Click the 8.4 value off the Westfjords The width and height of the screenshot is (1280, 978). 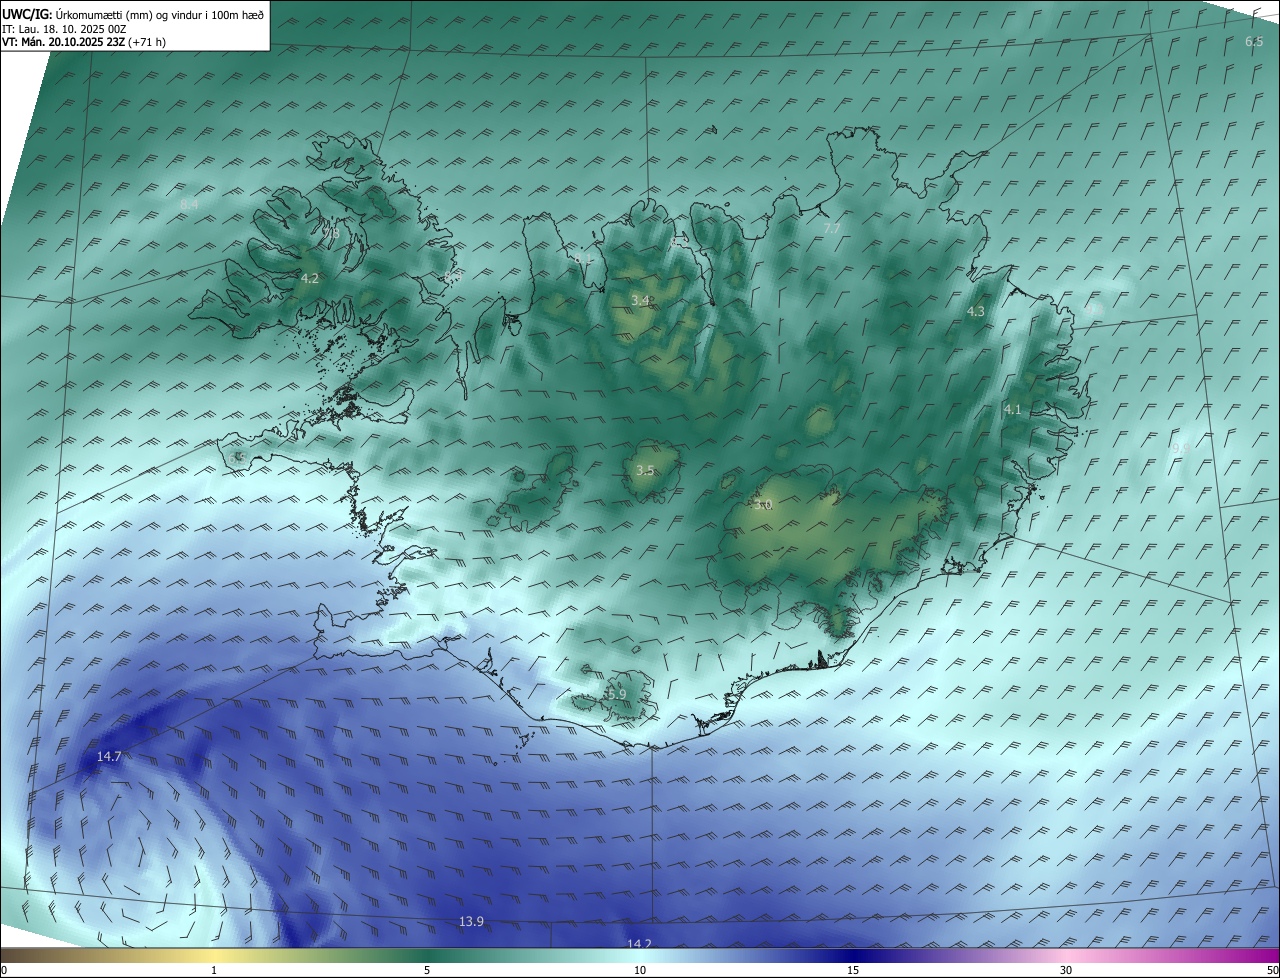coord(189,204)
